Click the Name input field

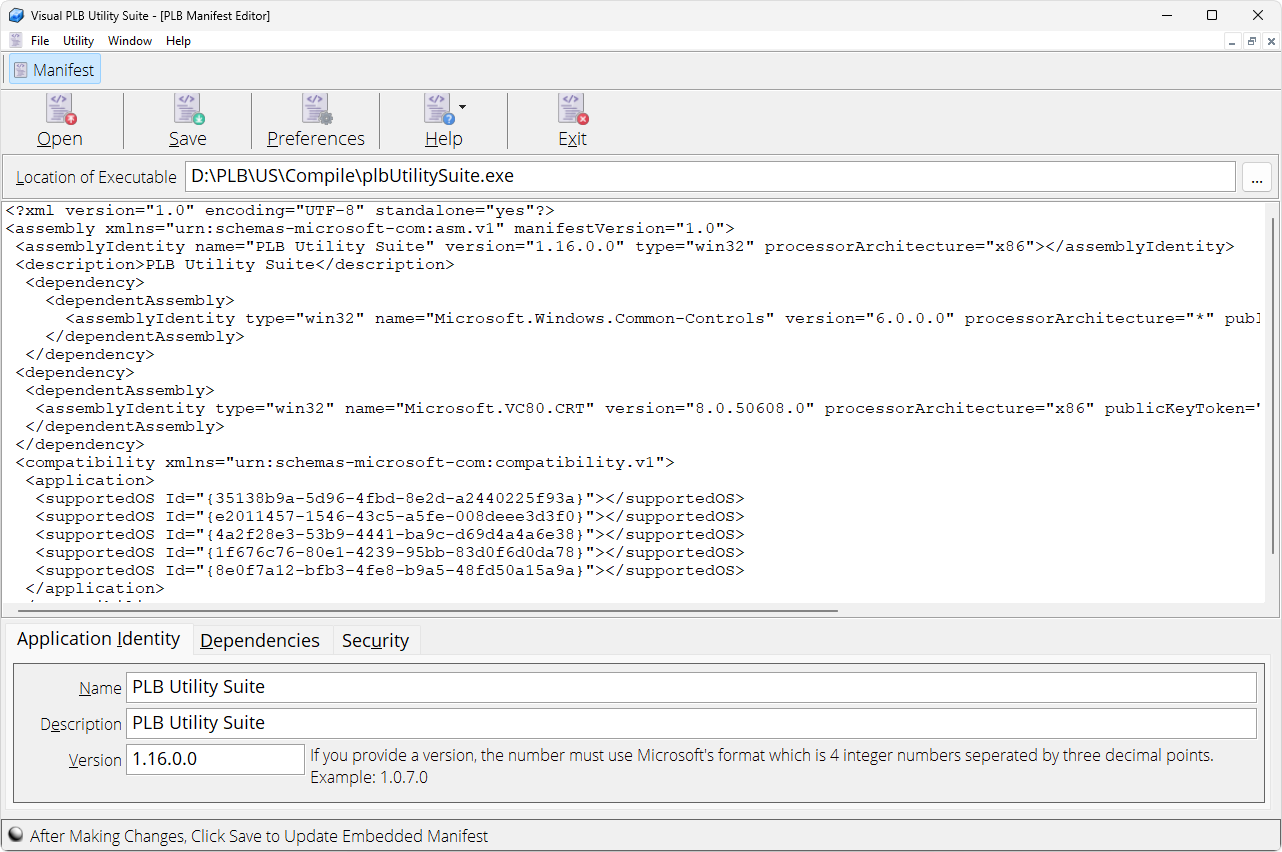(x=691, y=687)
